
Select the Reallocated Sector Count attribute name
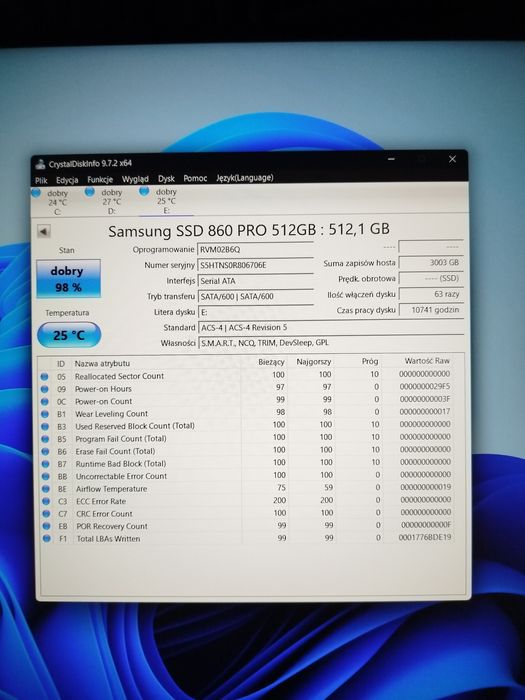click(119, 376)
